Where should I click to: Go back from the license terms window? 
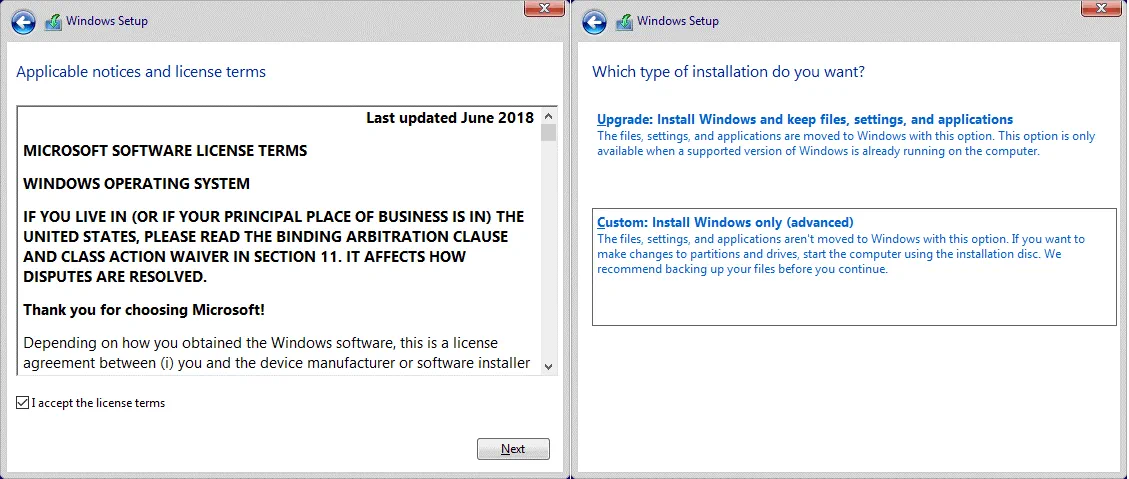click(x=25, y=21)
